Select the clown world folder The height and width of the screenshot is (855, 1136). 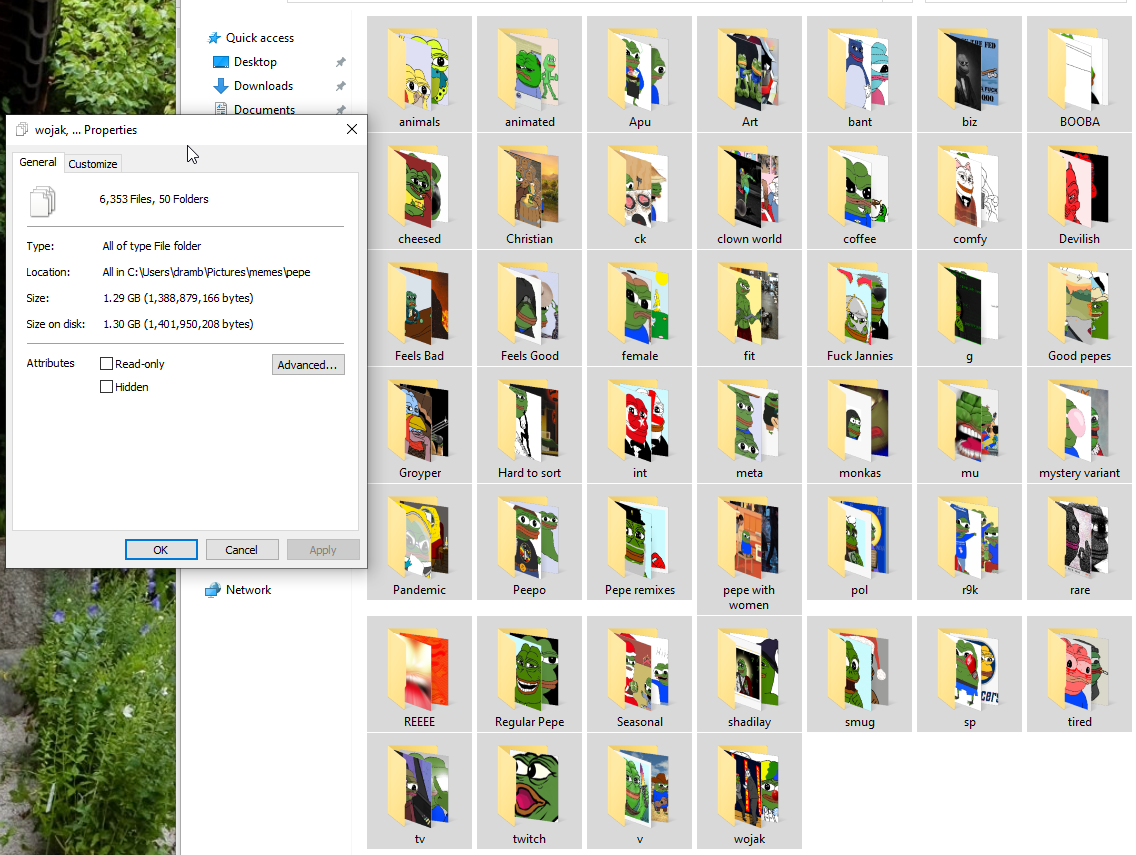point(749,191)
